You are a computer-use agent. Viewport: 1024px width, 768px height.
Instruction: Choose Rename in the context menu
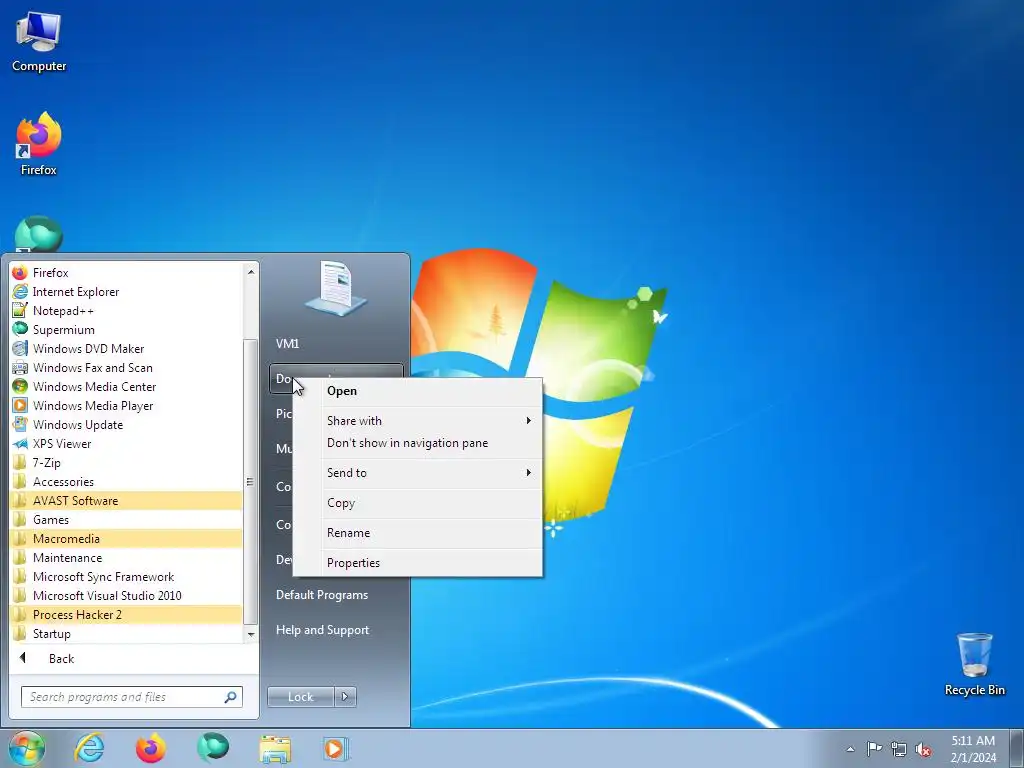417,533
